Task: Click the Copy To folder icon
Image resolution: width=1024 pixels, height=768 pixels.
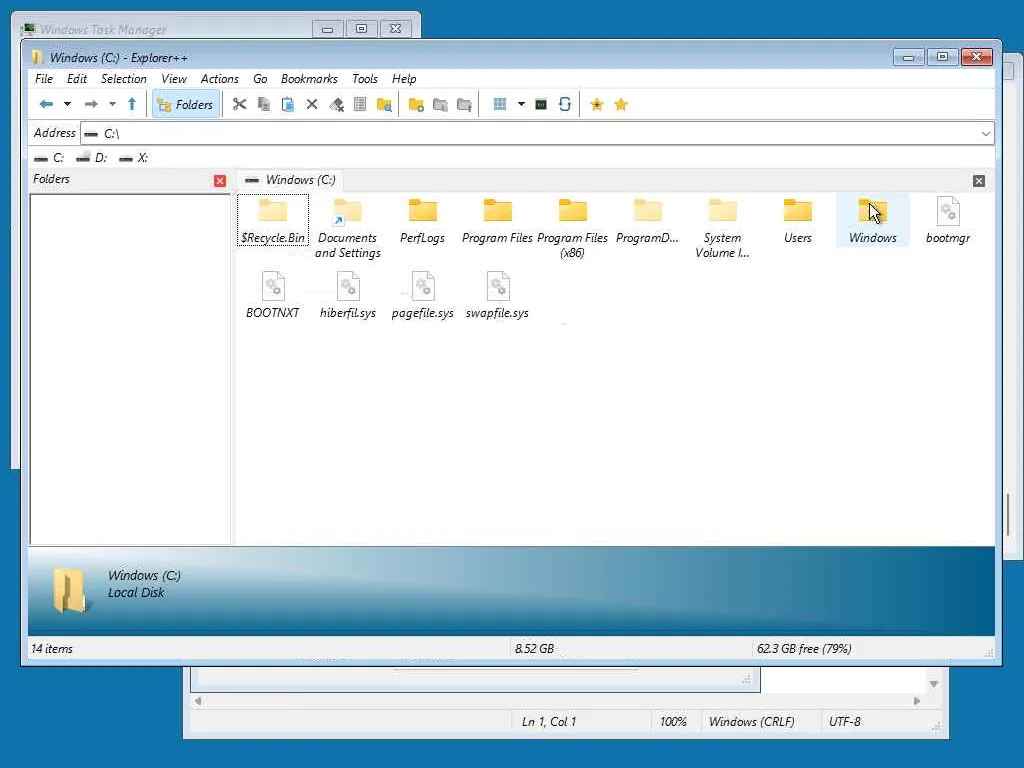Action: (440, 104)
